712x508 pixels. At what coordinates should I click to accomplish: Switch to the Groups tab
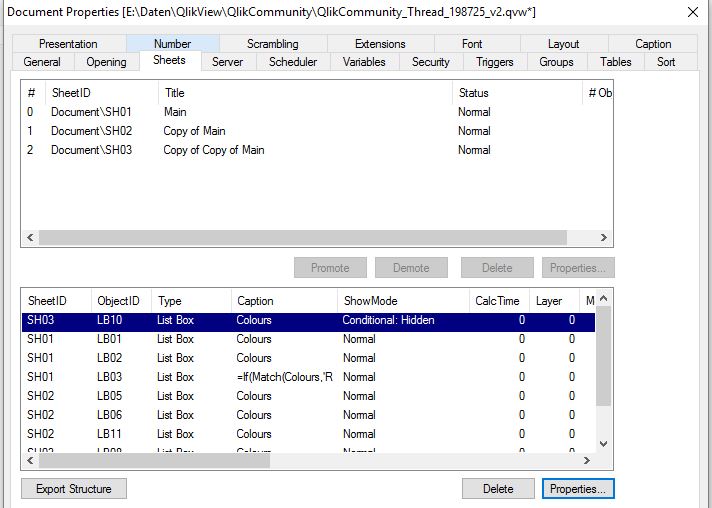pyautogui.click(x=556, y=62)
